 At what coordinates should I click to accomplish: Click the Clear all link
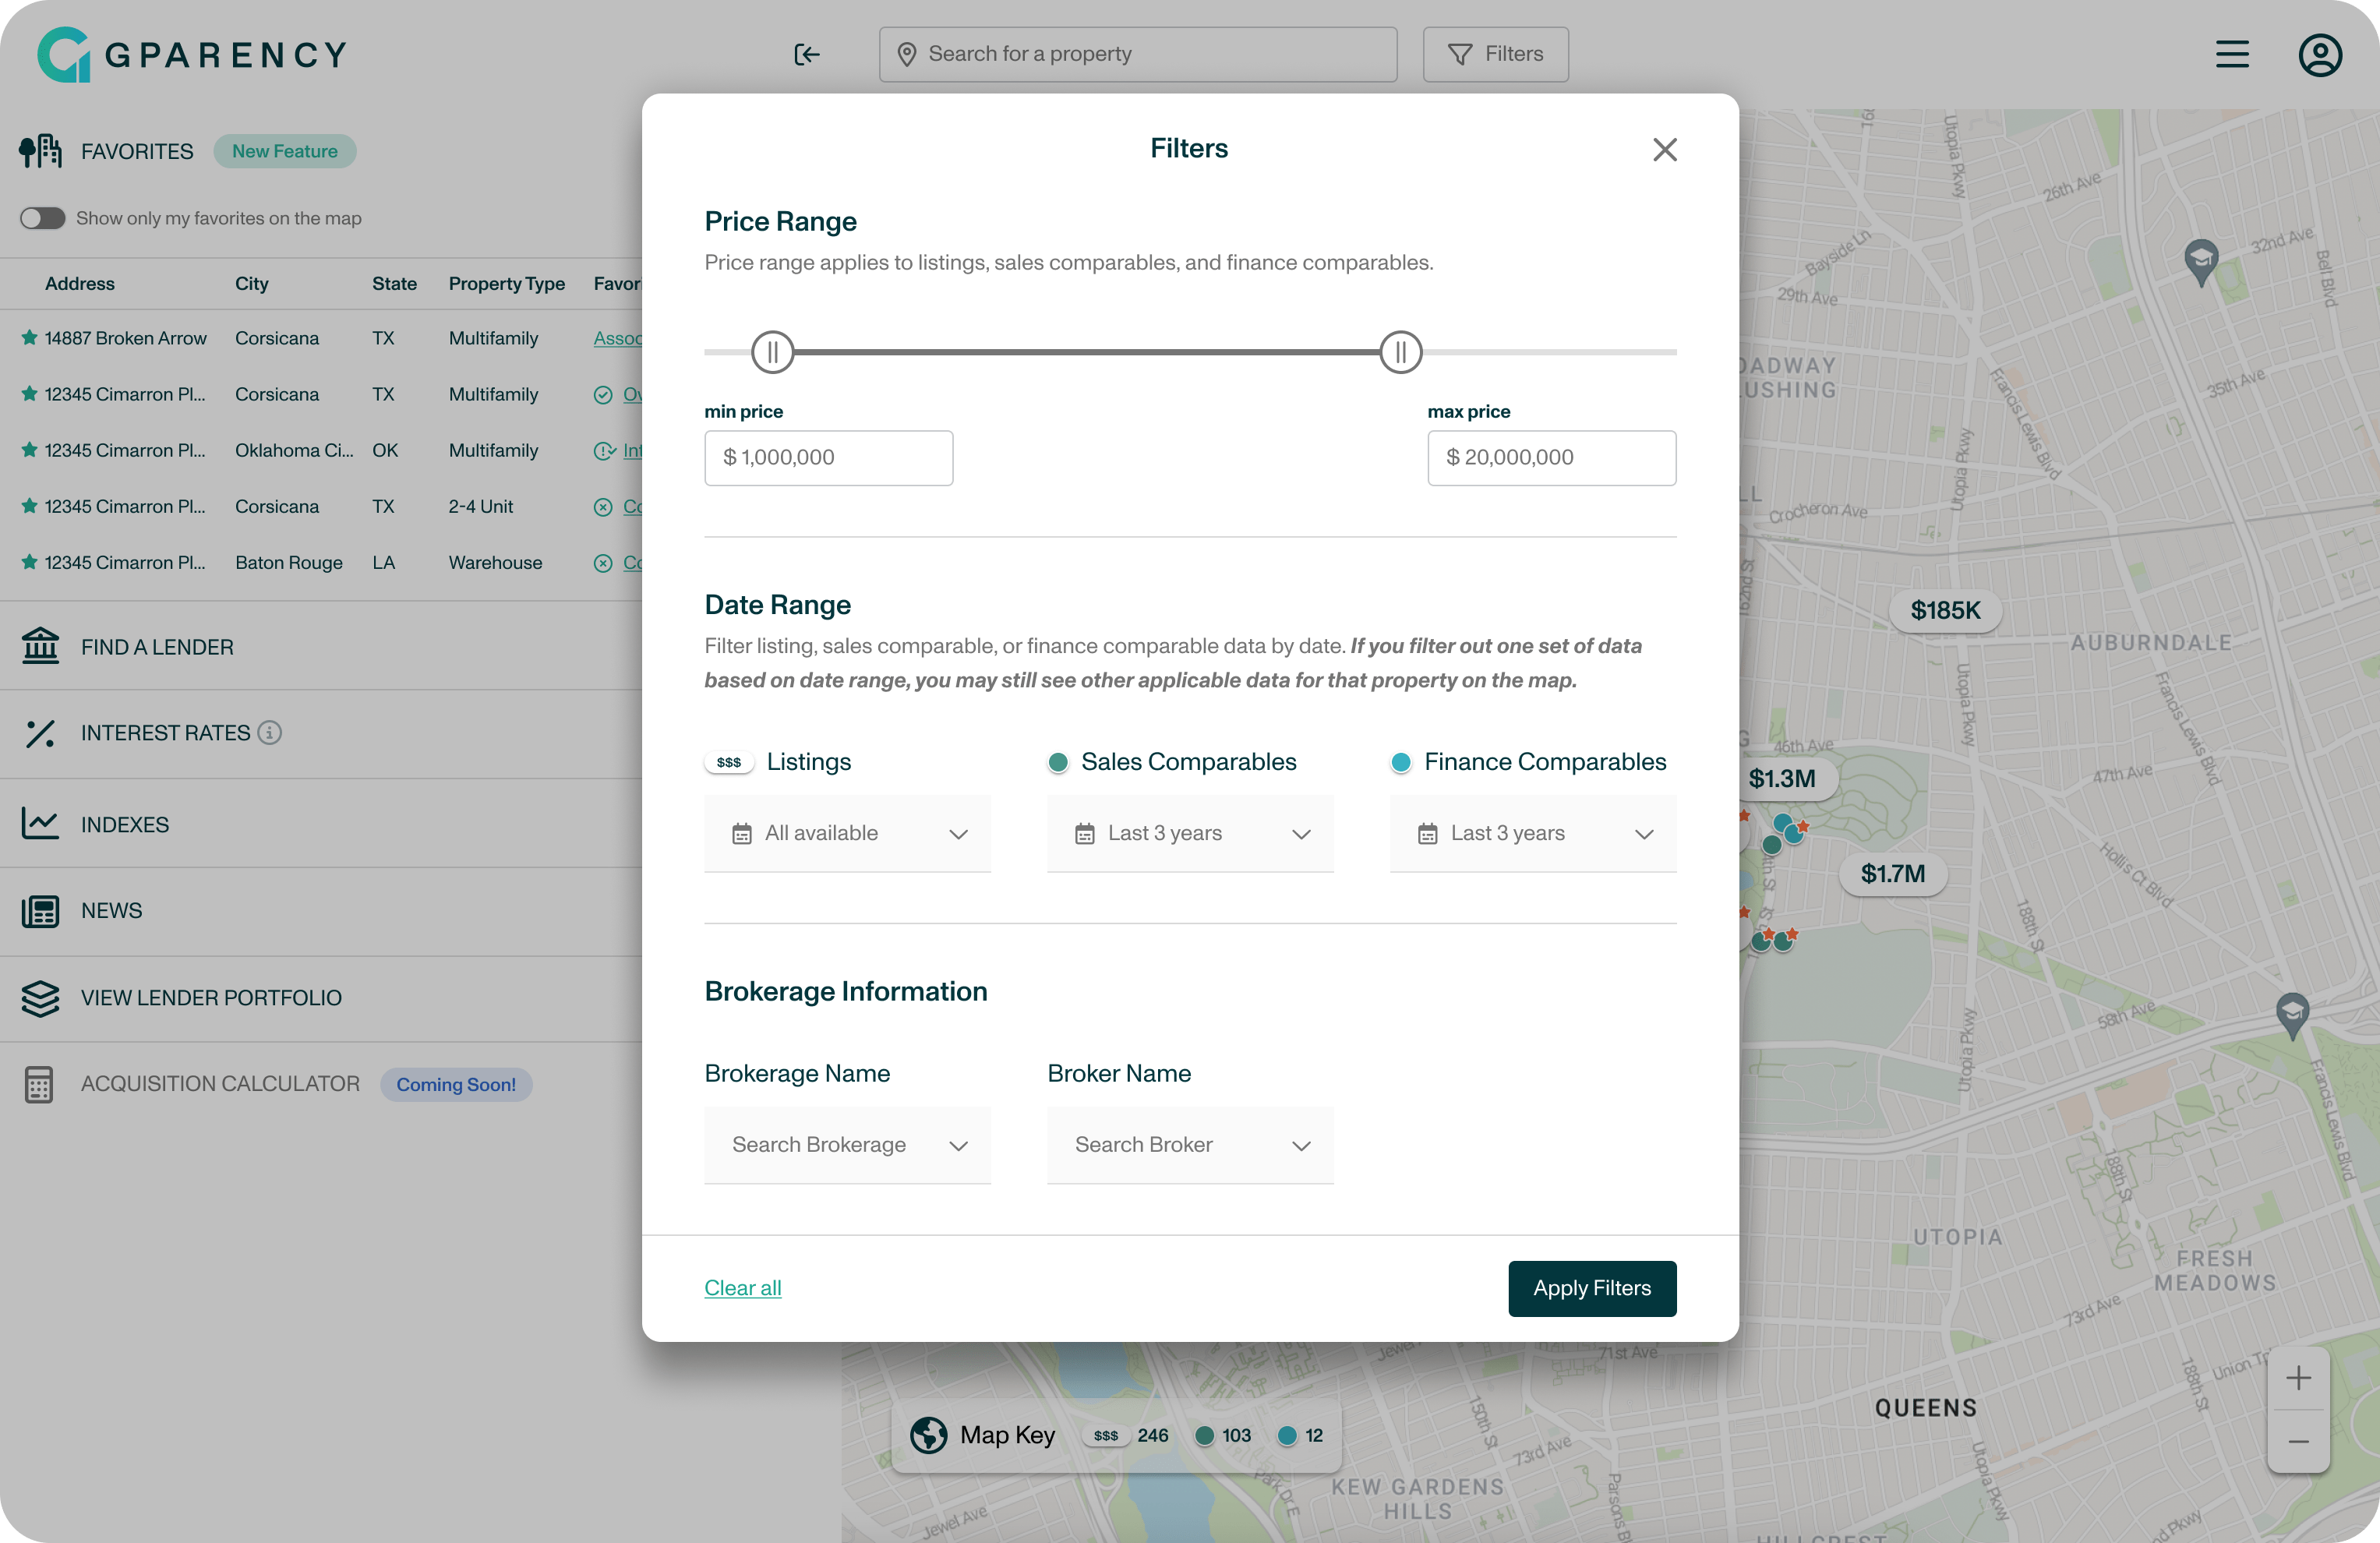point(742,1288)
